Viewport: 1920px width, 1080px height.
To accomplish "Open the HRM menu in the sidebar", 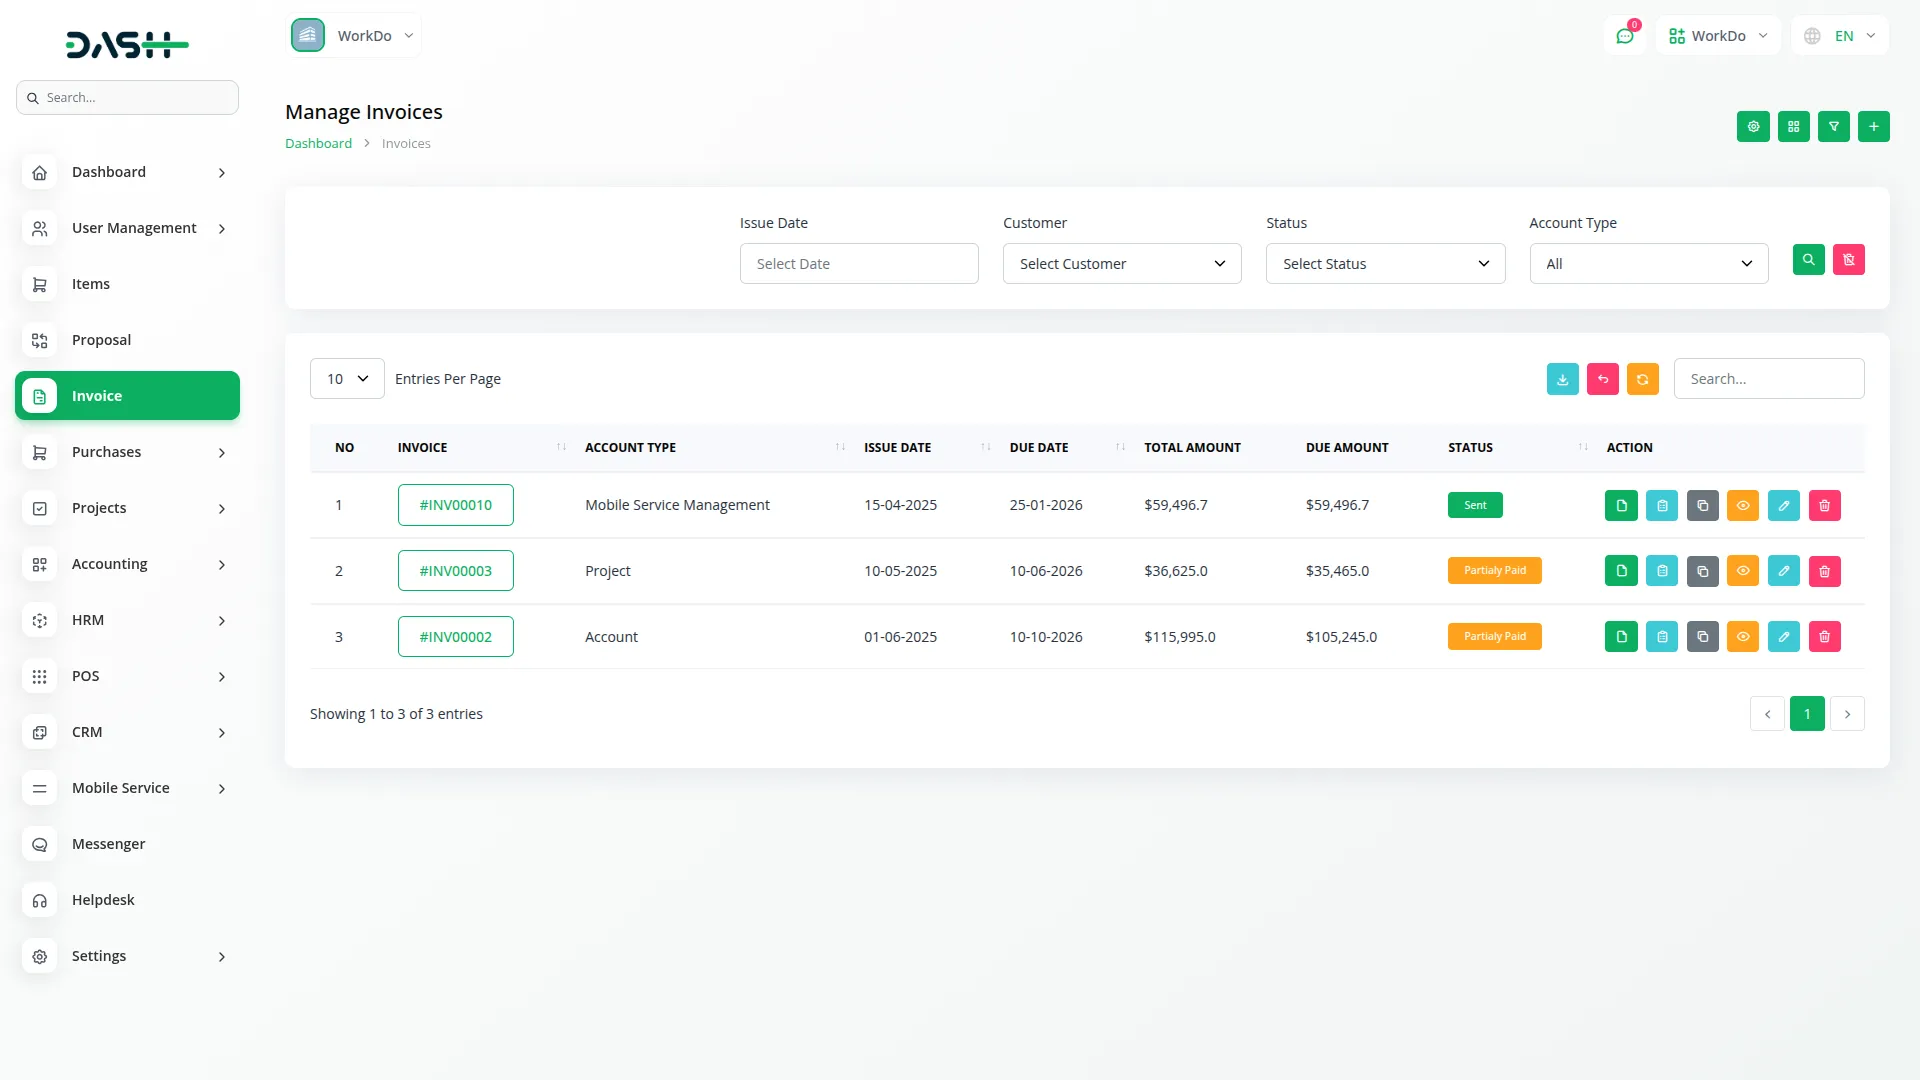I will pos(127,620).
